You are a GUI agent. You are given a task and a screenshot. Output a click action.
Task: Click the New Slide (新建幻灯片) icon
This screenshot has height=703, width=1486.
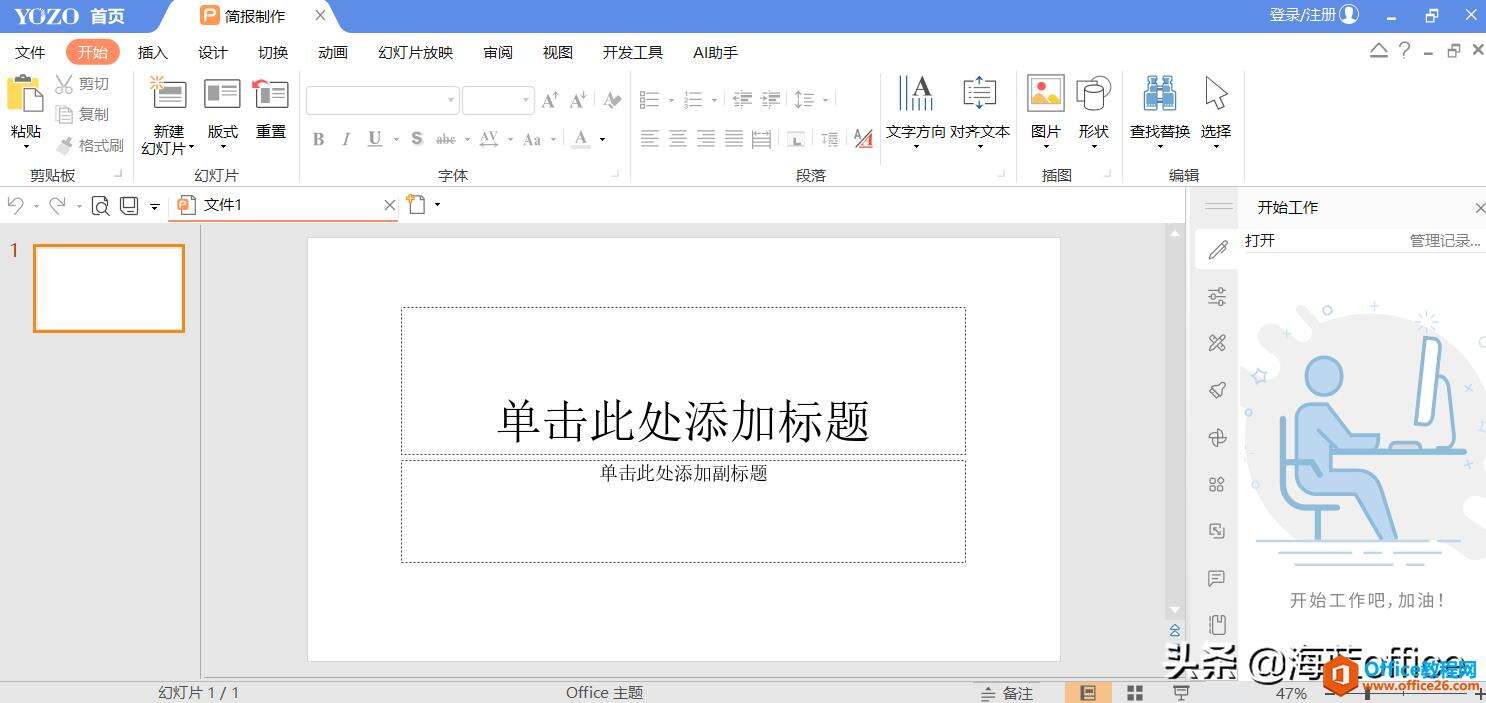[x=168, y=93]
